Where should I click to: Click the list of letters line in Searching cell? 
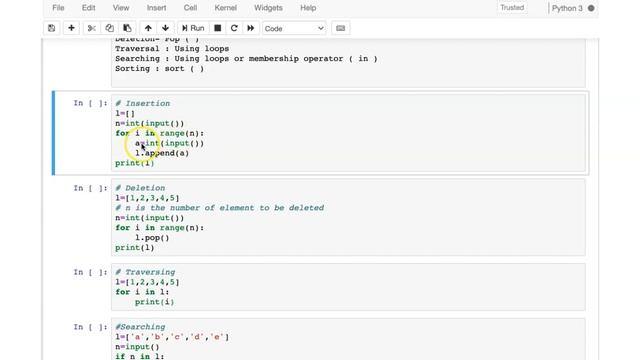(x=172, y=337)
